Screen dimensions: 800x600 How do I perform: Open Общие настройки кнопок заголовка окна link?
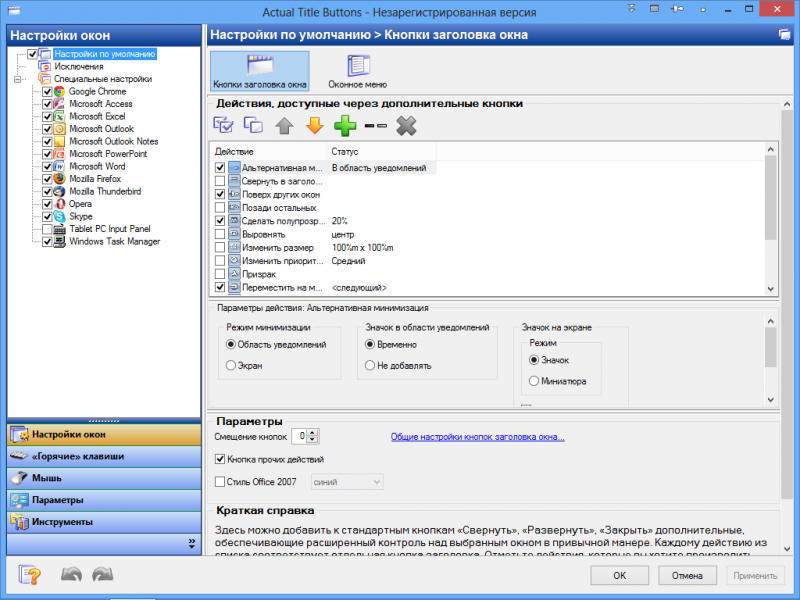click(478, 437)
